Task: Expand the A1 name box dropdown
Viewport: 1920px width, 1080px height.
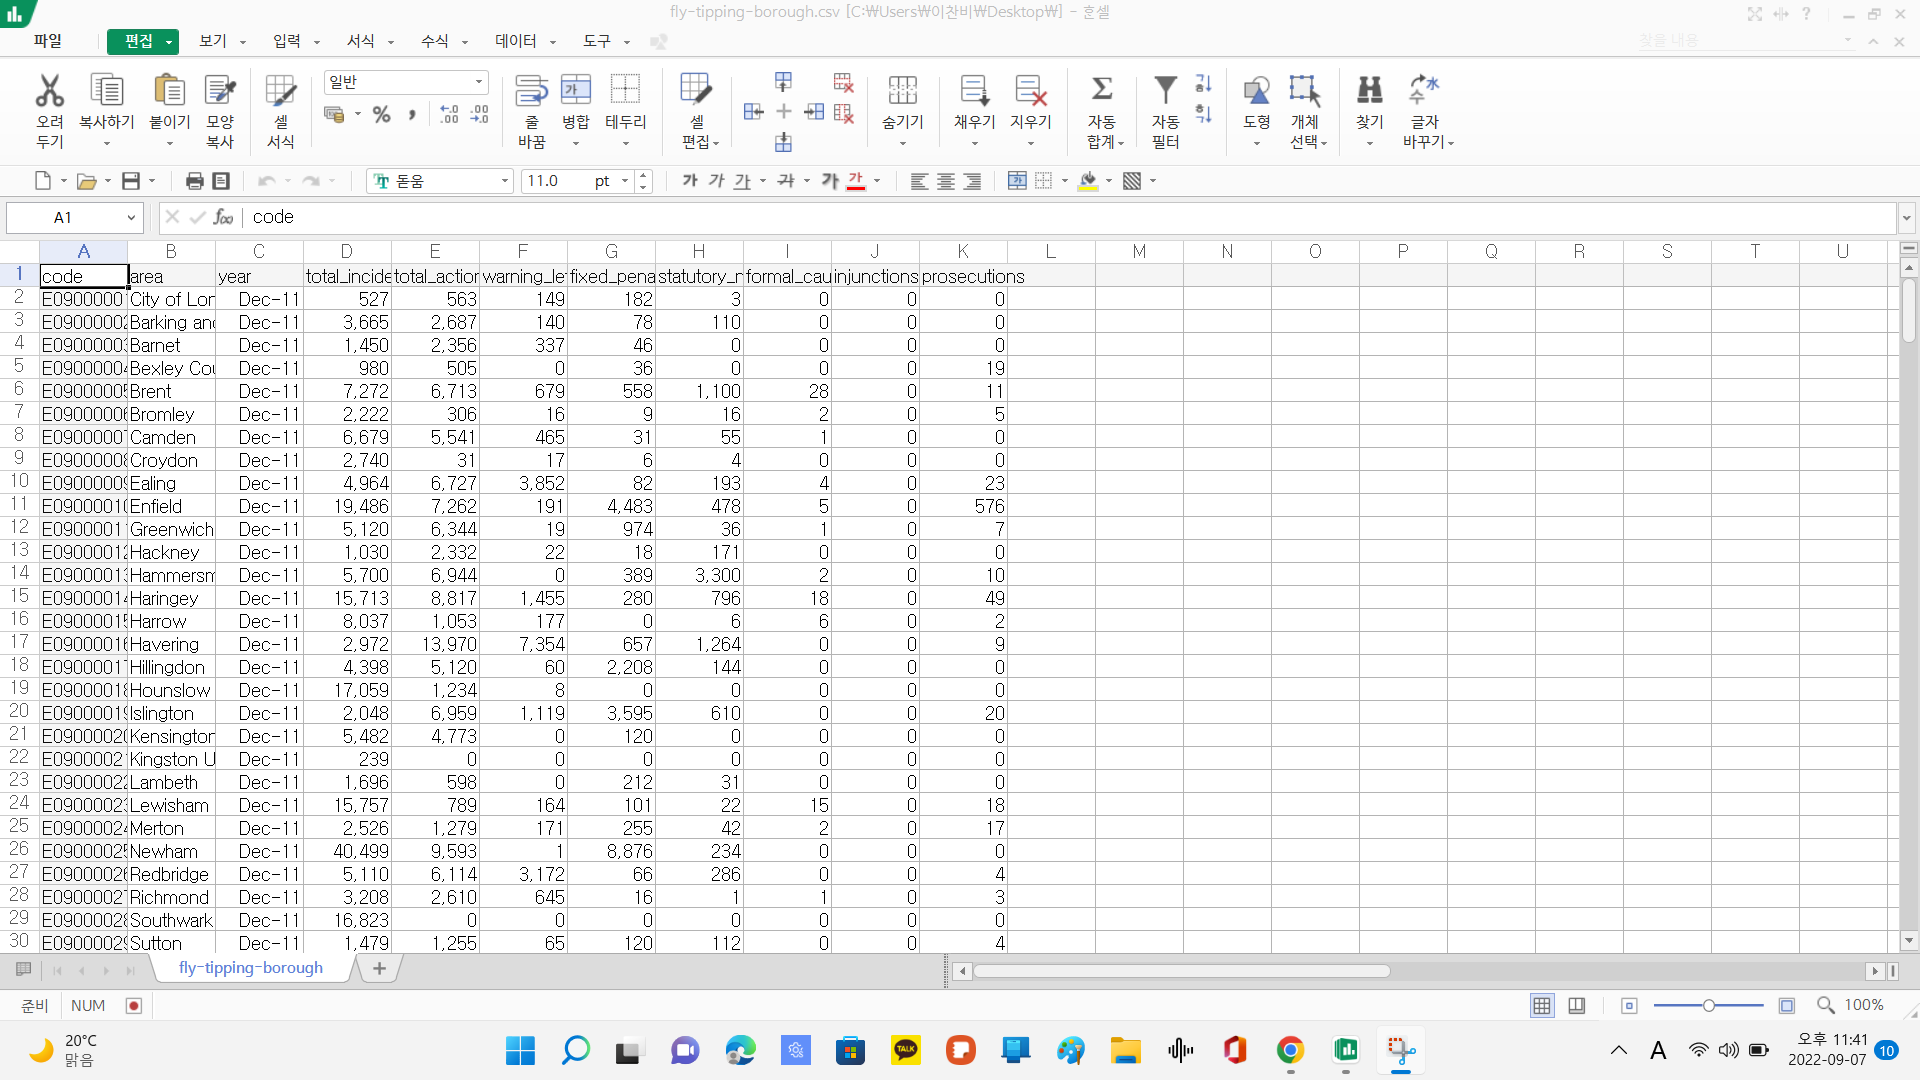Action: coord(131,218)
